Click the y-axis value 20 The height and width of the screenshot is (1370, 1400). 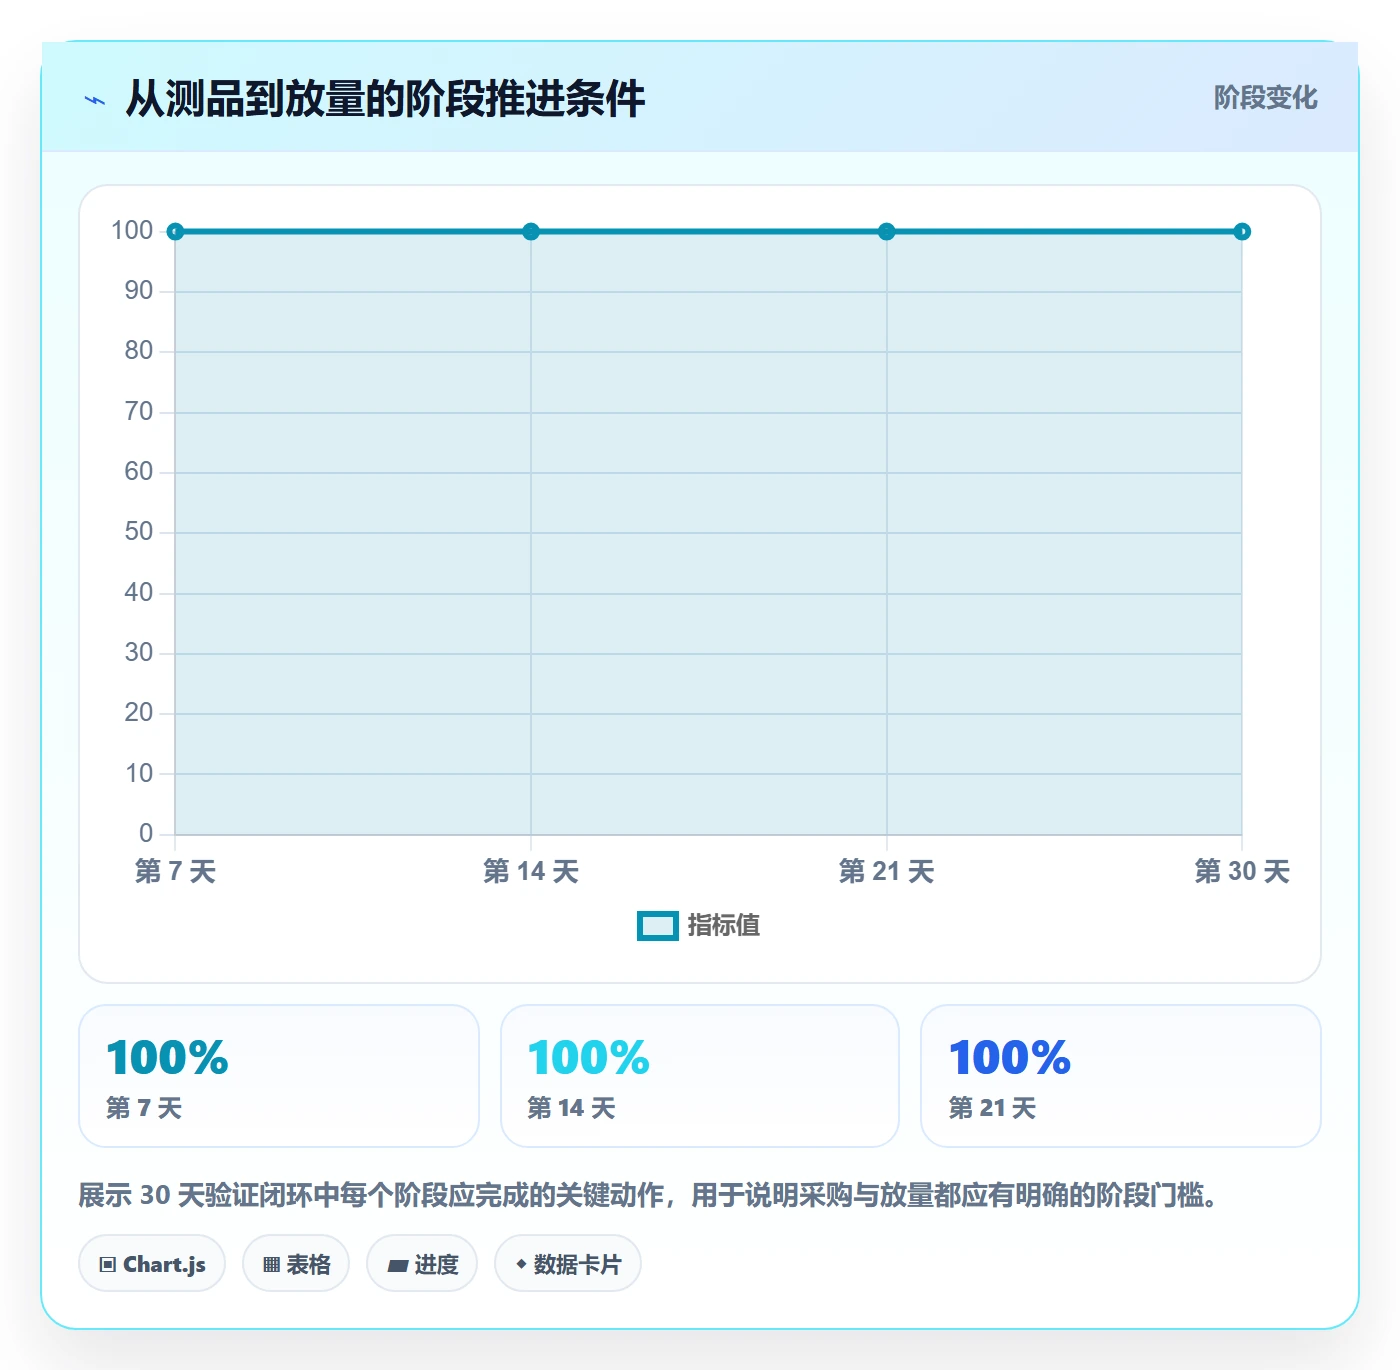pos(139,713)
